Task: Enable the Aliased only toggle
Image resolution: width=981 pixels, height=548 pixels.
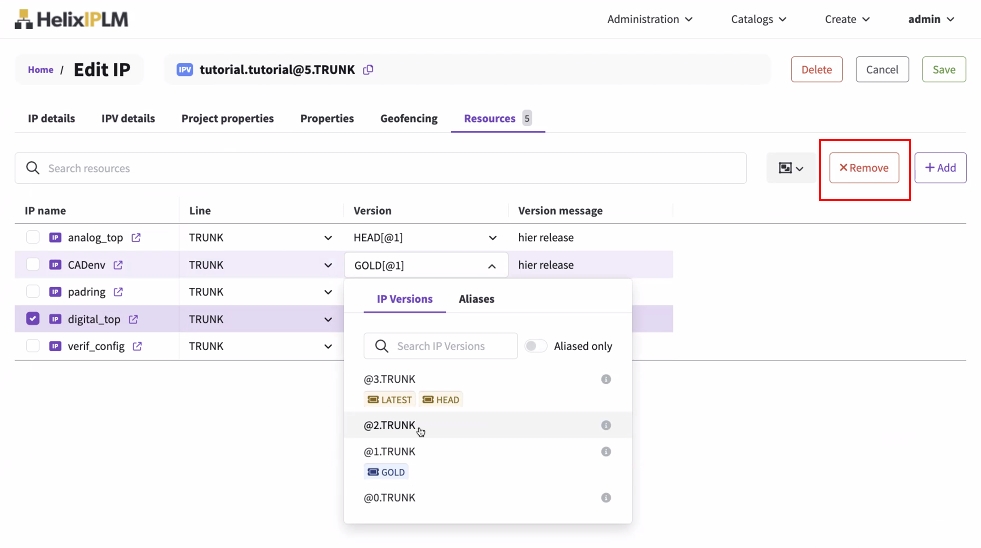Action: pyautogui.click(x=536, y=346)
